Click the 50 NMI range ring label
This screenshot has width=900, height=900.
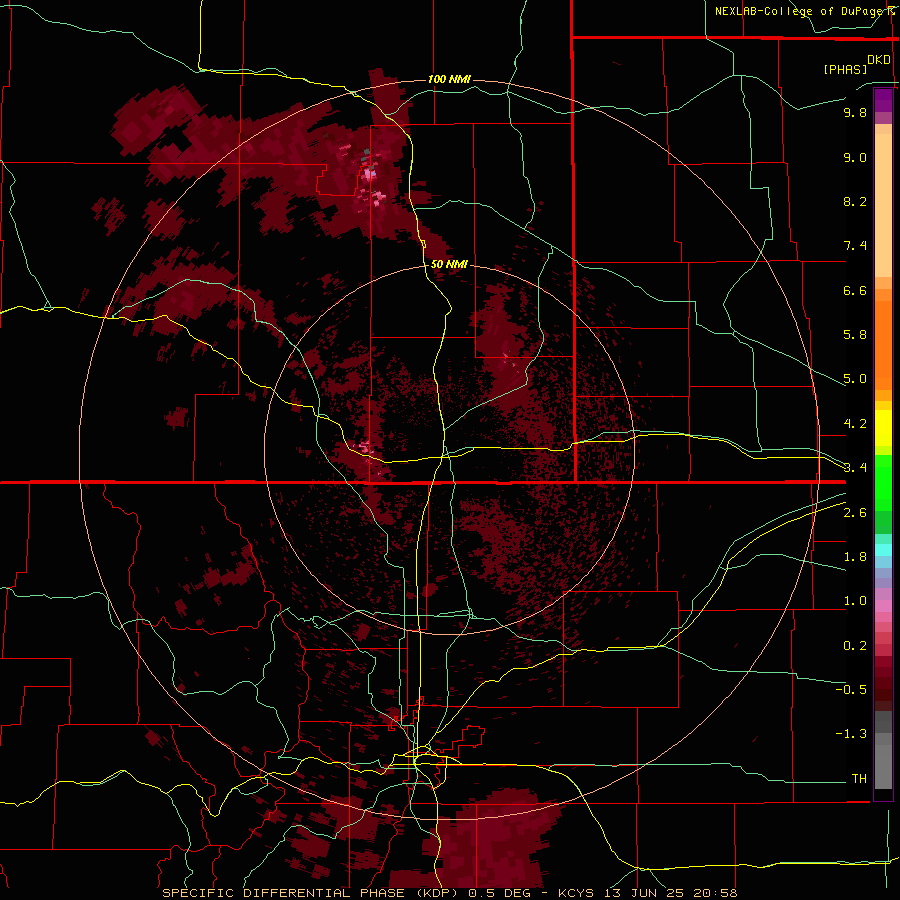[449, 264]
